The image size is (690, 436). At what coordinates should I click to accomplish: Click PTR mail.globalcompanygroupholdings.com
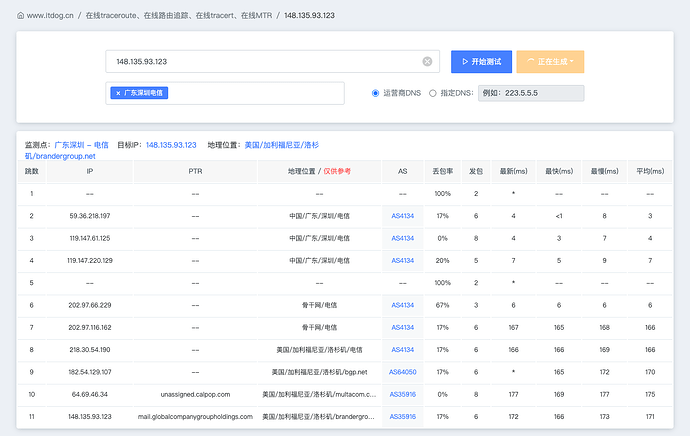click(195, 417)
